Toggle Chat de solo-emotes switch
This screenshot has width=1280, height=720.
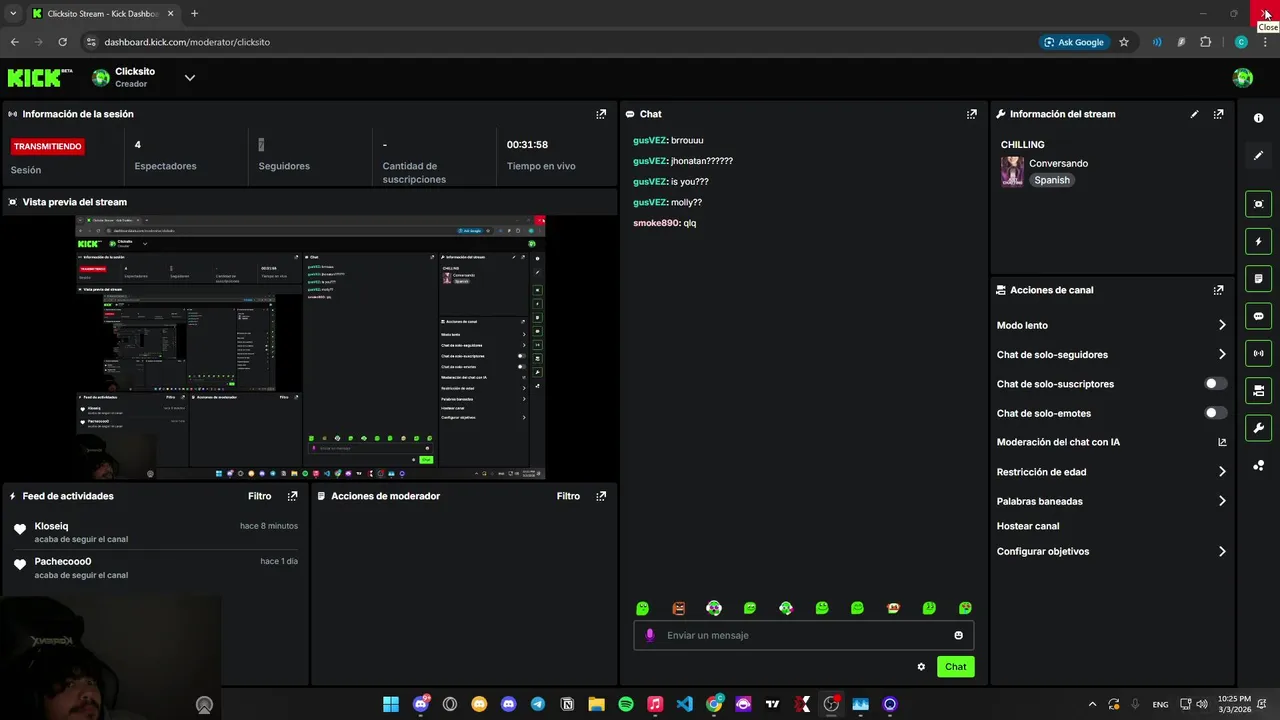pyautogui.click(x=1216, y=413)
